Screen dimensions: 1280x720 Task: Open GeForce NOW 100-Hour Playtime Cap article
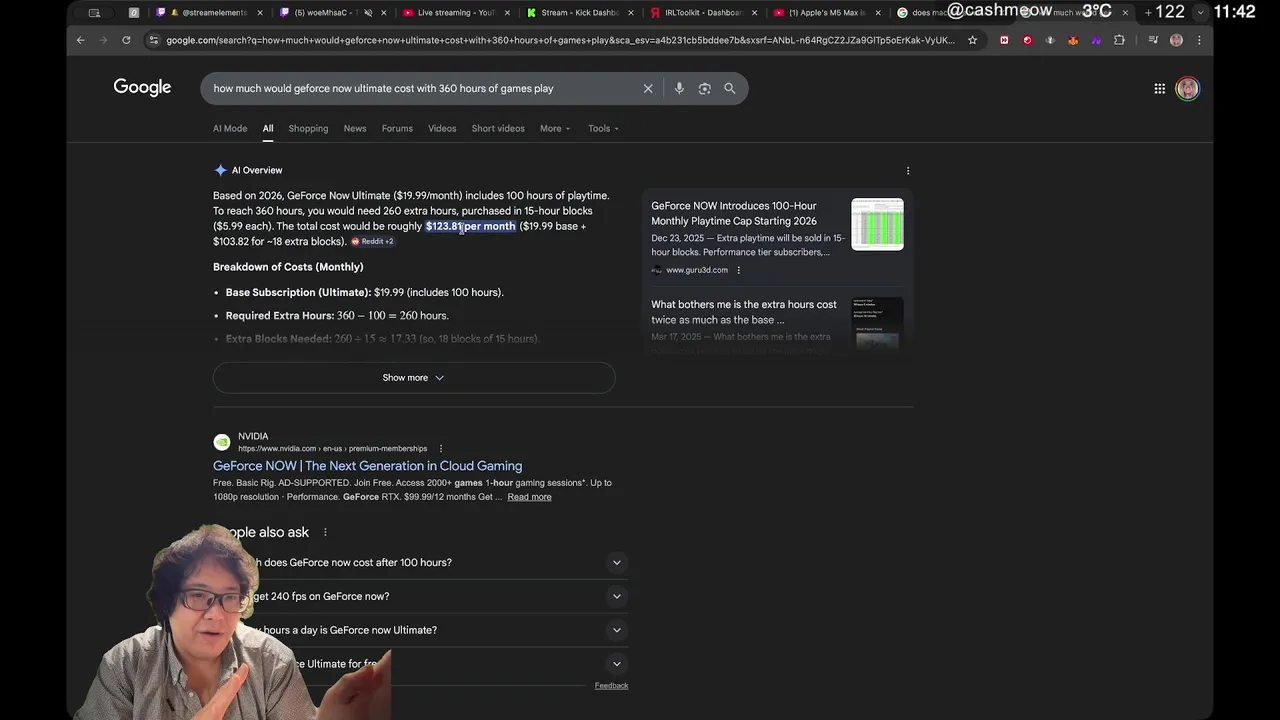click(734, 213)
